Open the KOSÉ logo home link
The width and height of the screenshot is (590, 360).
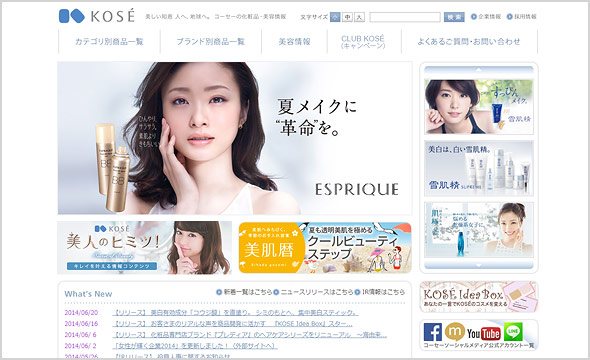pos(97,16)
